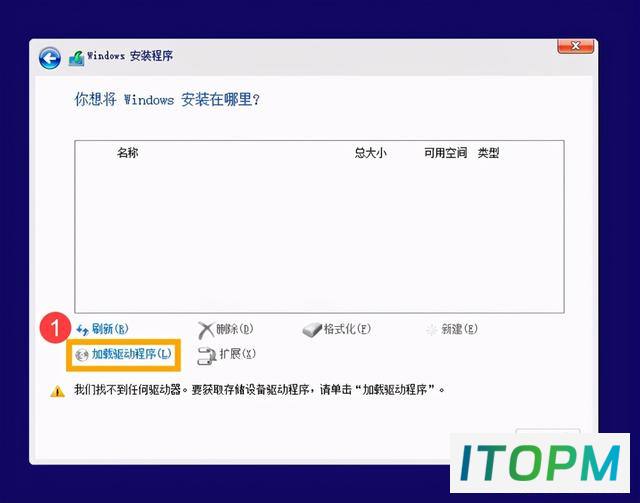Click 加载驱动程序(L) link
Screen dimensions: 640x503
131,354
